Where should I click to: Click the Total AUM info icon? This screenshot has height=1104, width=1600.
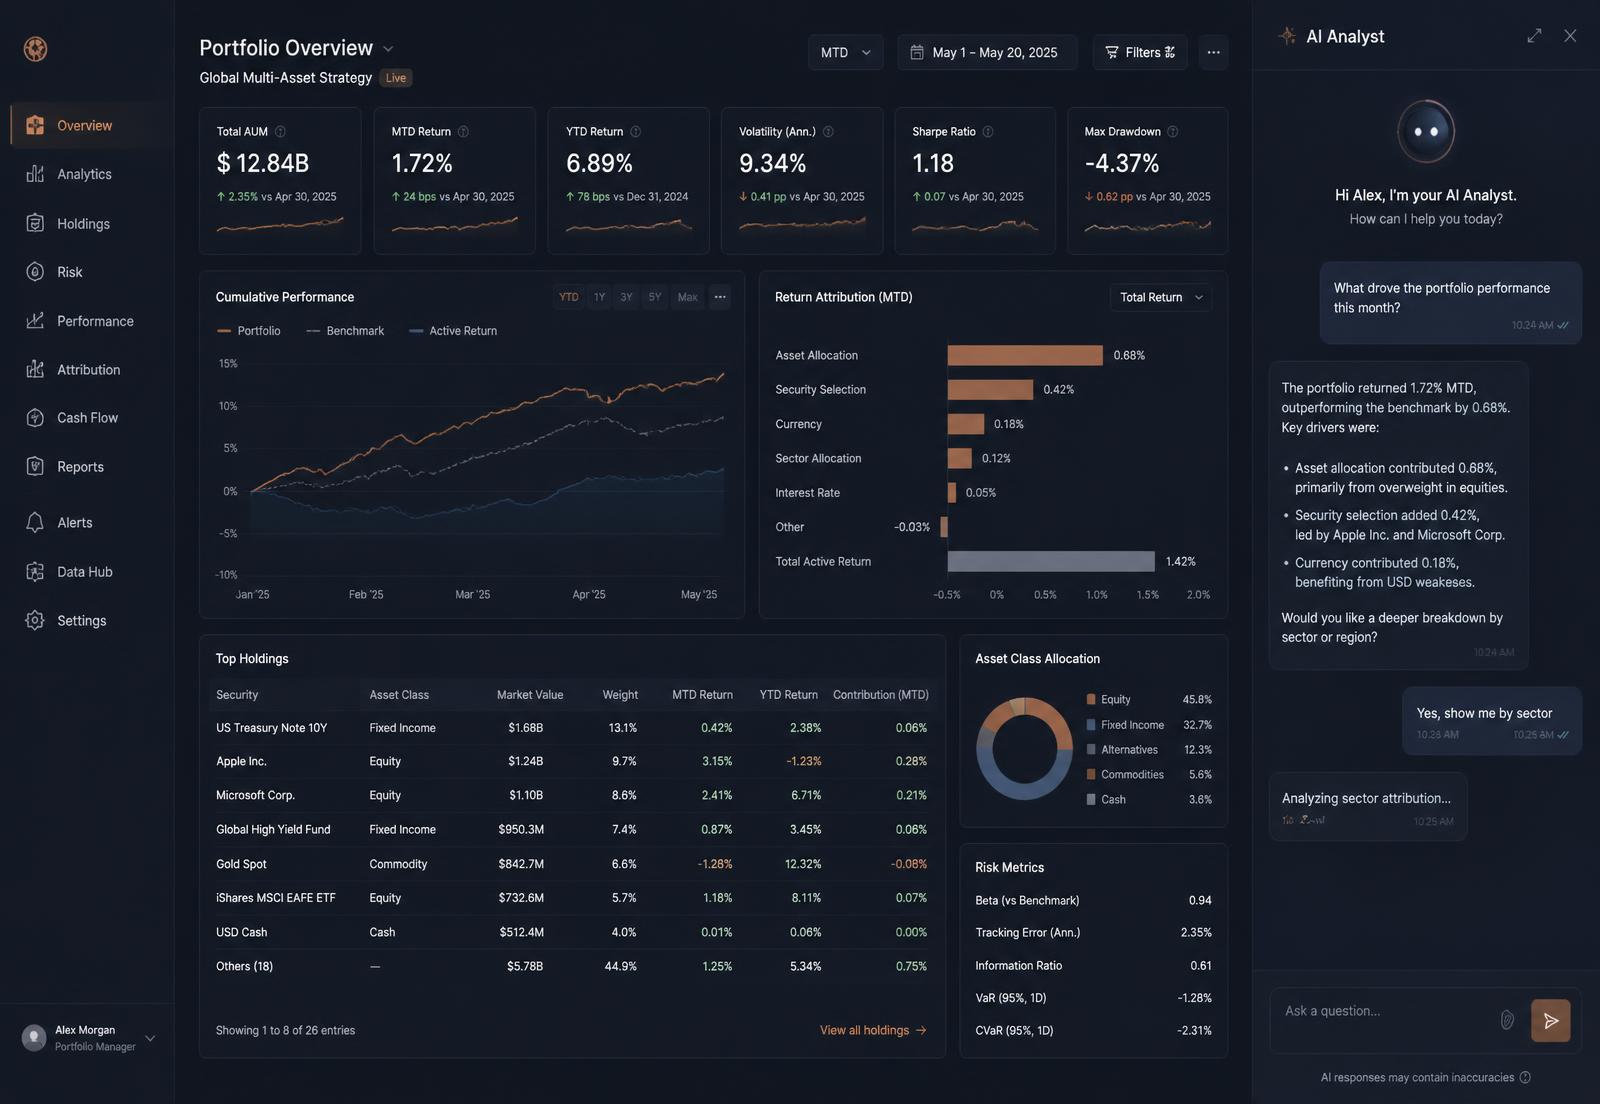[x=280, y=132]
